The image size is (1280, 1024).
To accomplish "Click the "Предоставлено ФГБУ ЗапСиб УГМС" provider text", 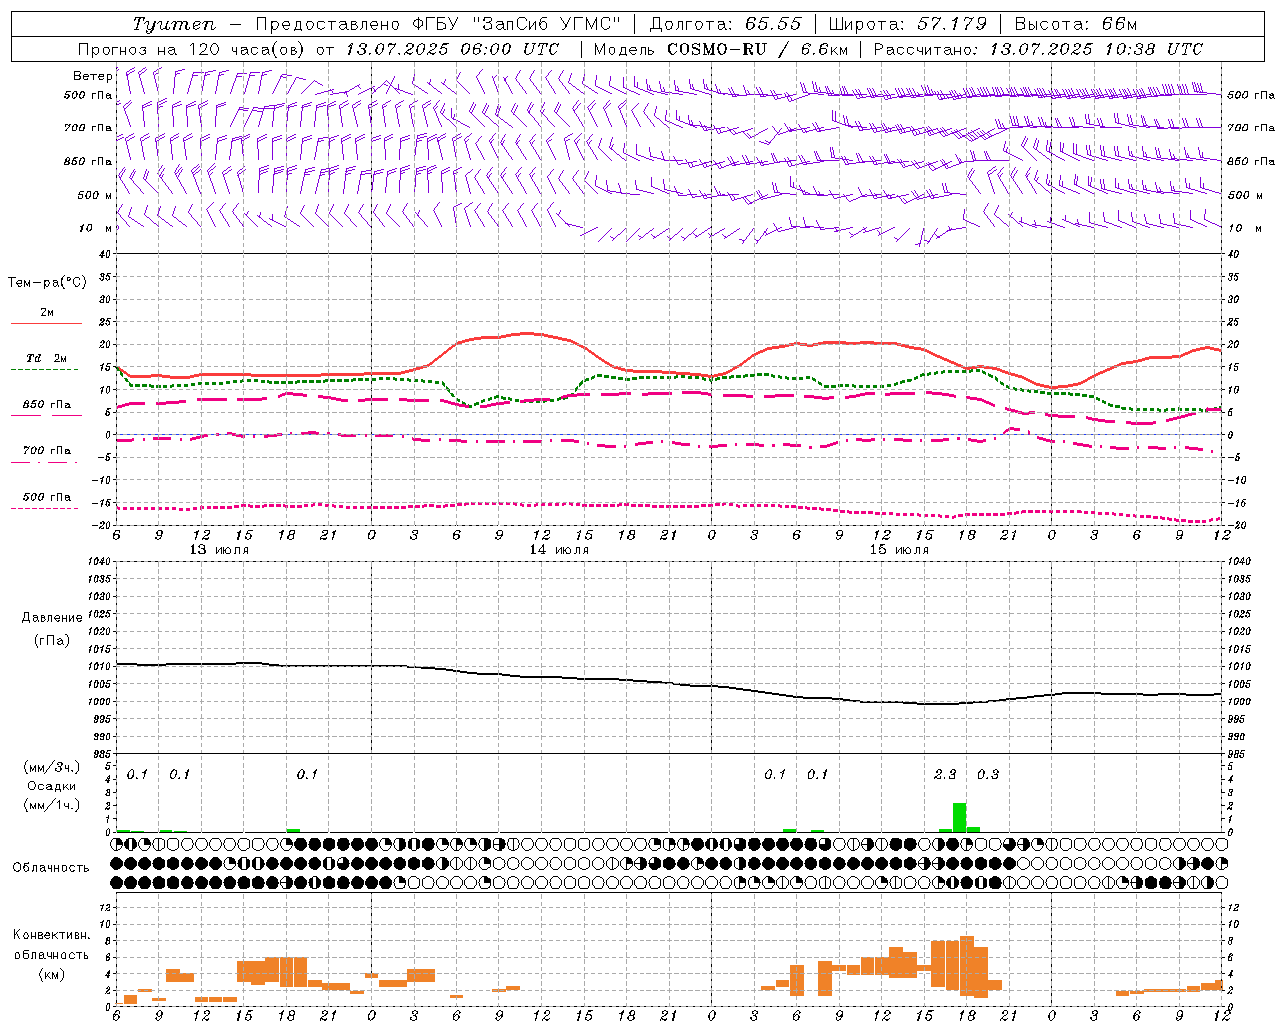I will (x=439, y=24).
